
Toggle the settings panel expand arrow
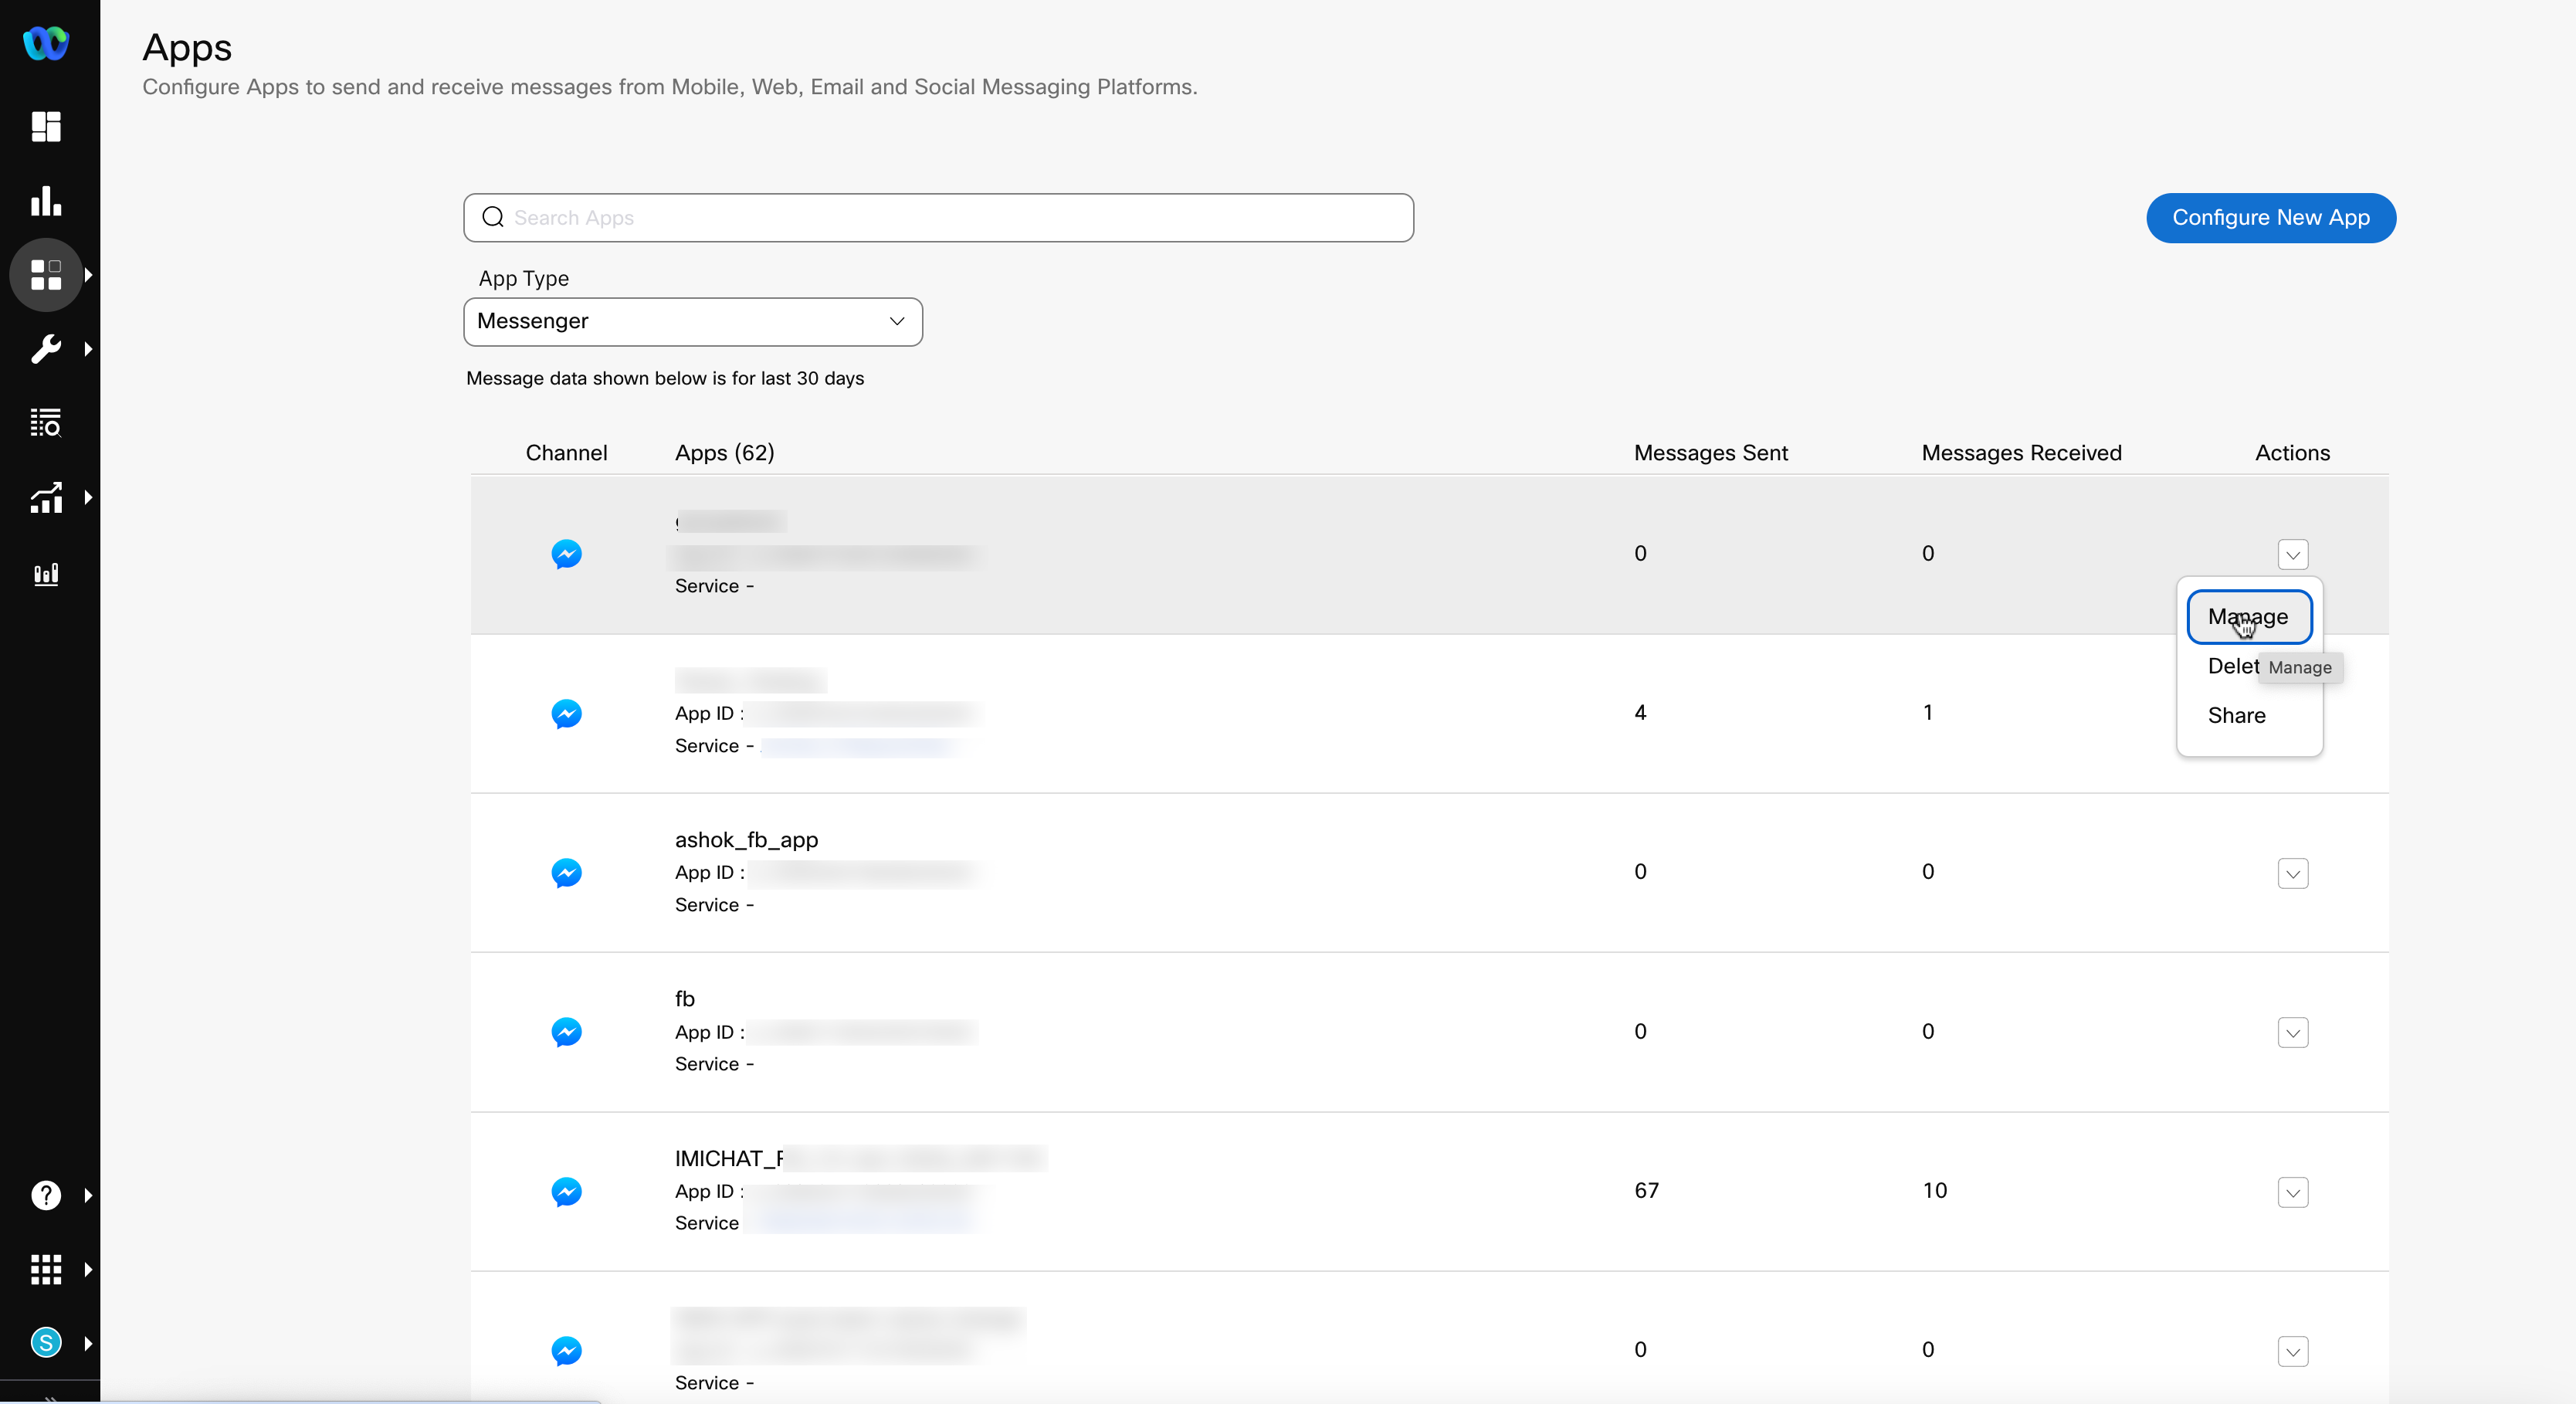(86, 349)
